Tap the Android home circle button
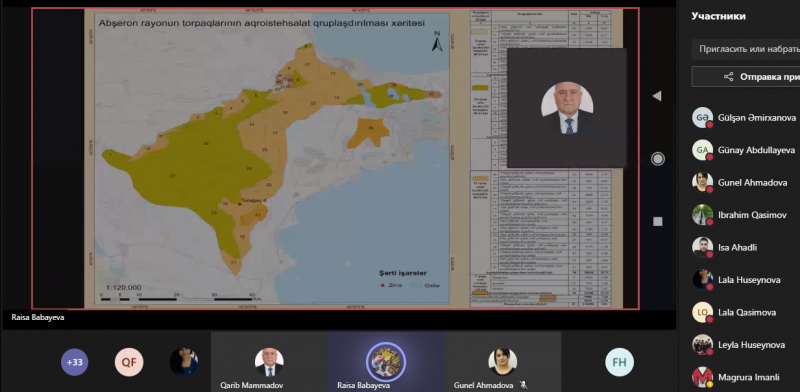800x392 pixels. pos(658,159)
